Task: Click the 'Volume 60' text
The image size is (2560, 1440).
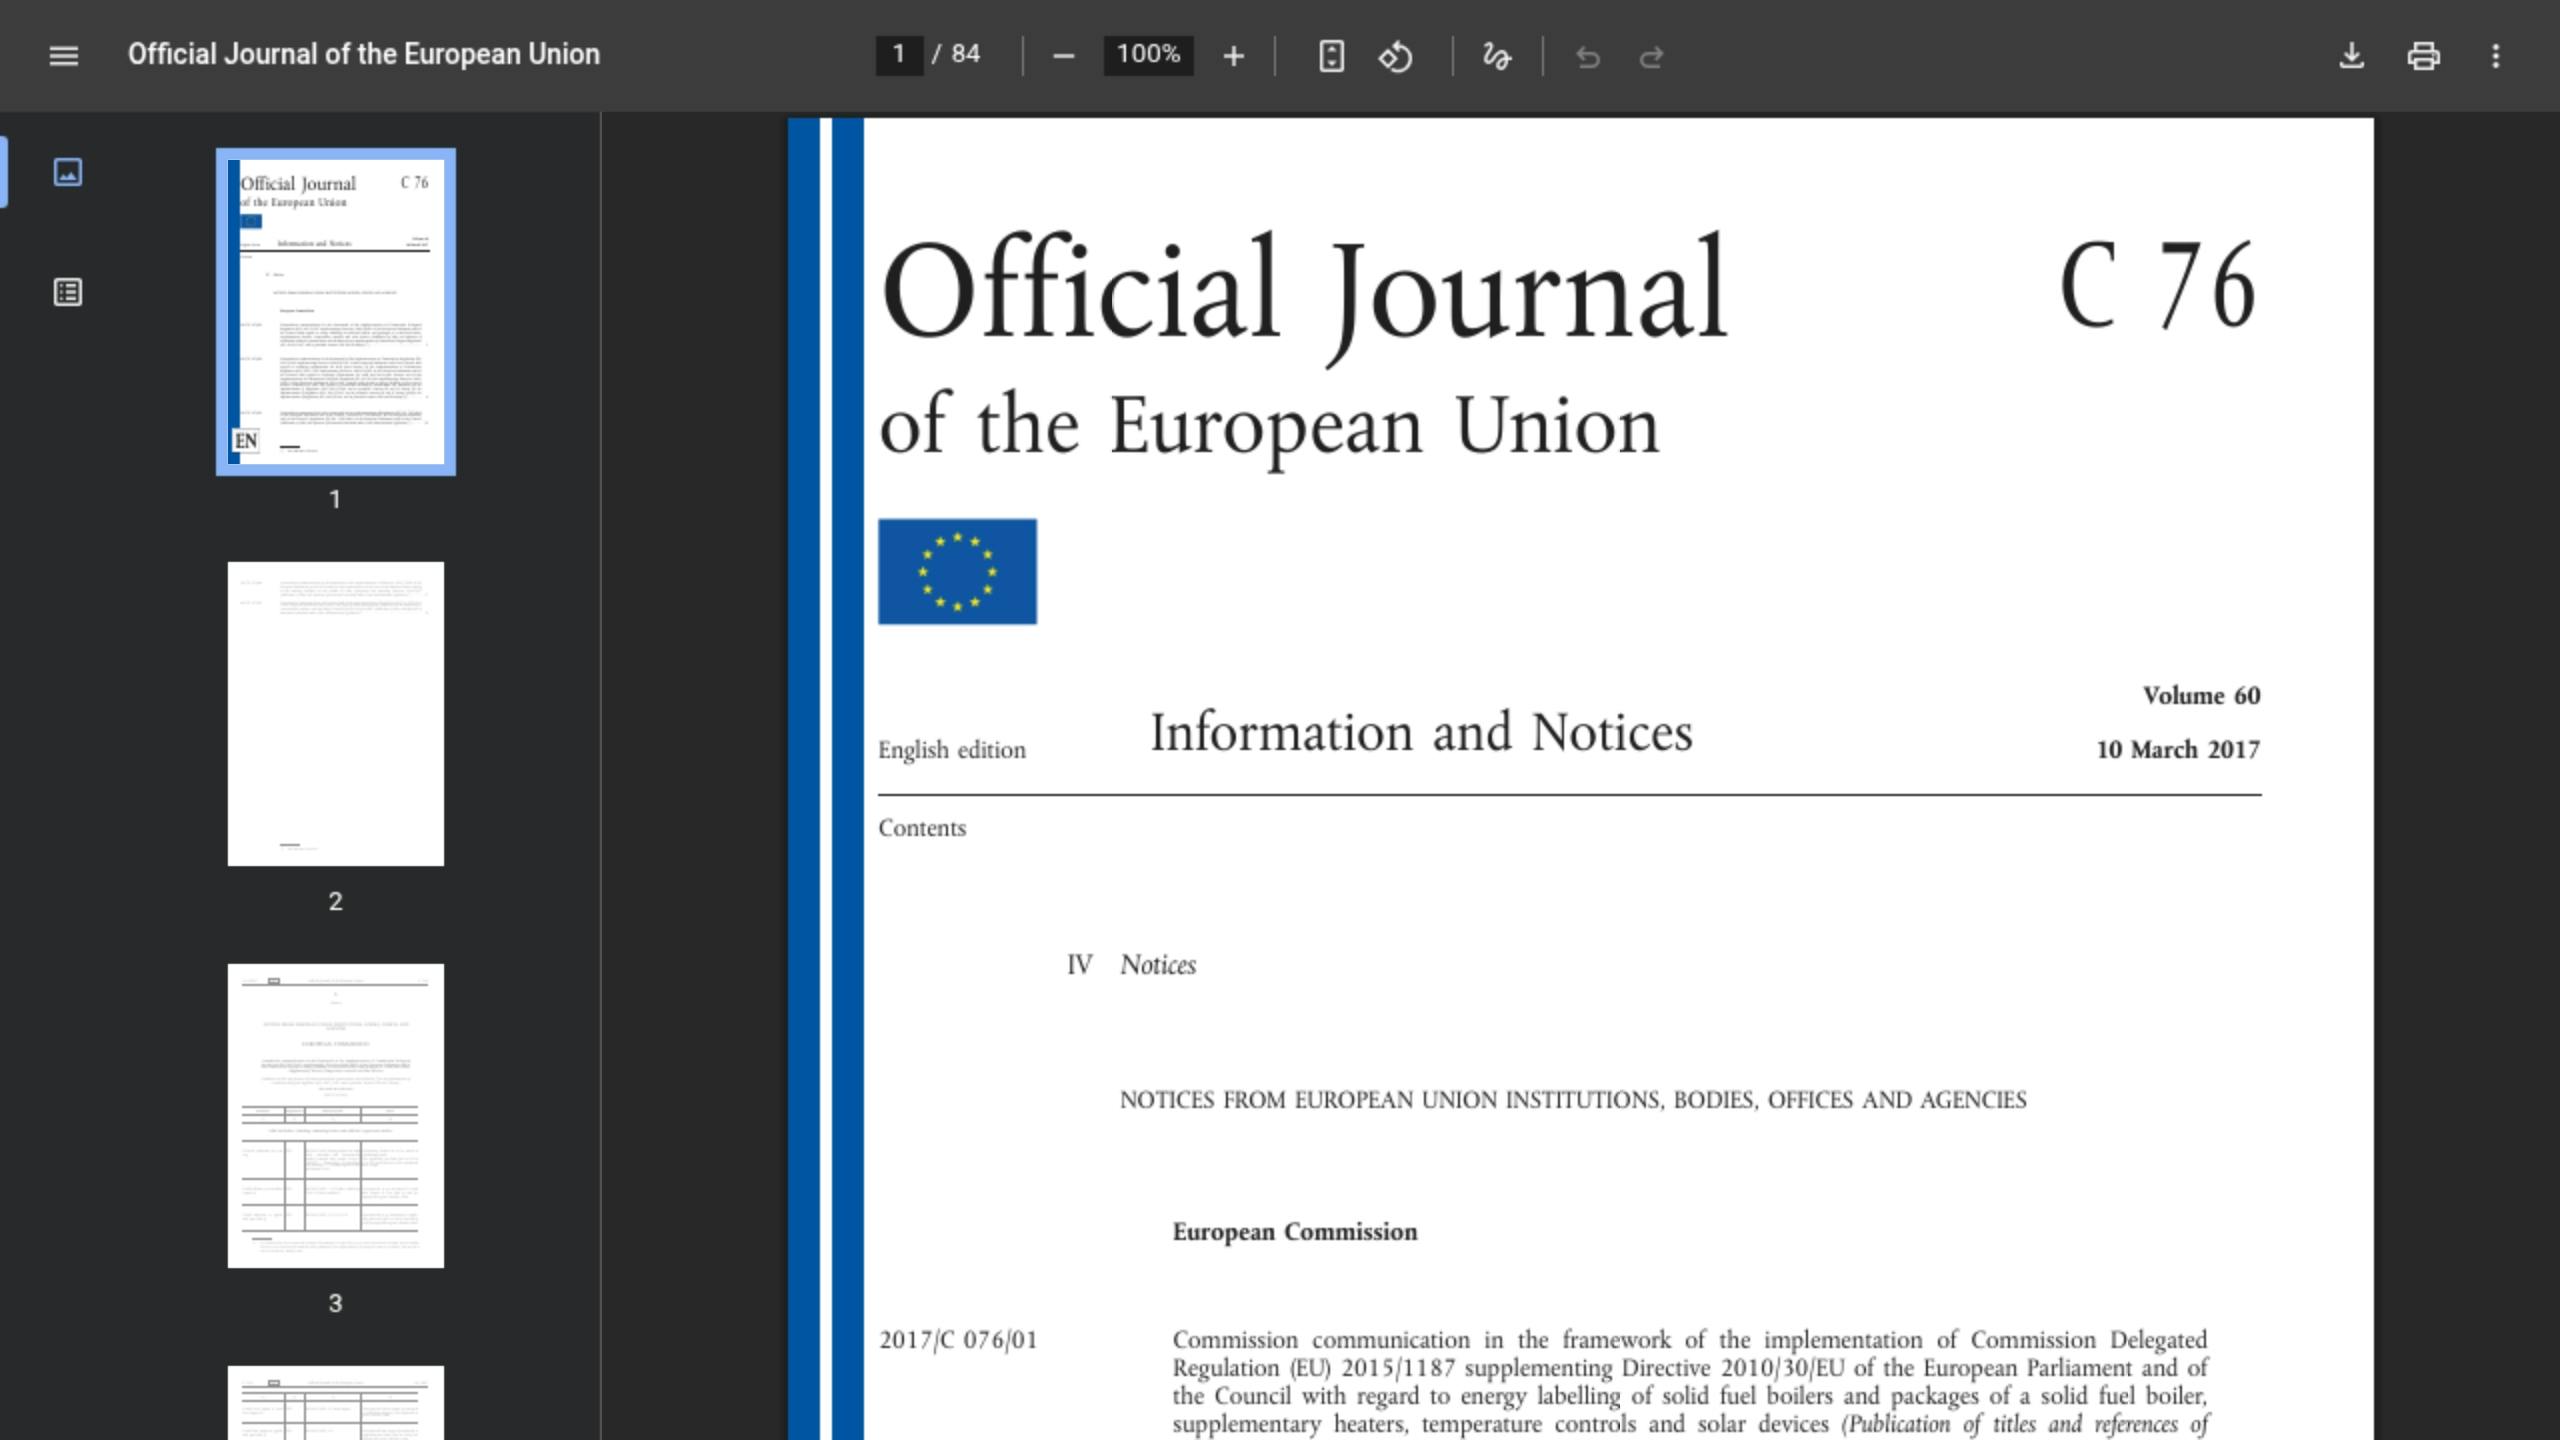Action: (2201, 696)
